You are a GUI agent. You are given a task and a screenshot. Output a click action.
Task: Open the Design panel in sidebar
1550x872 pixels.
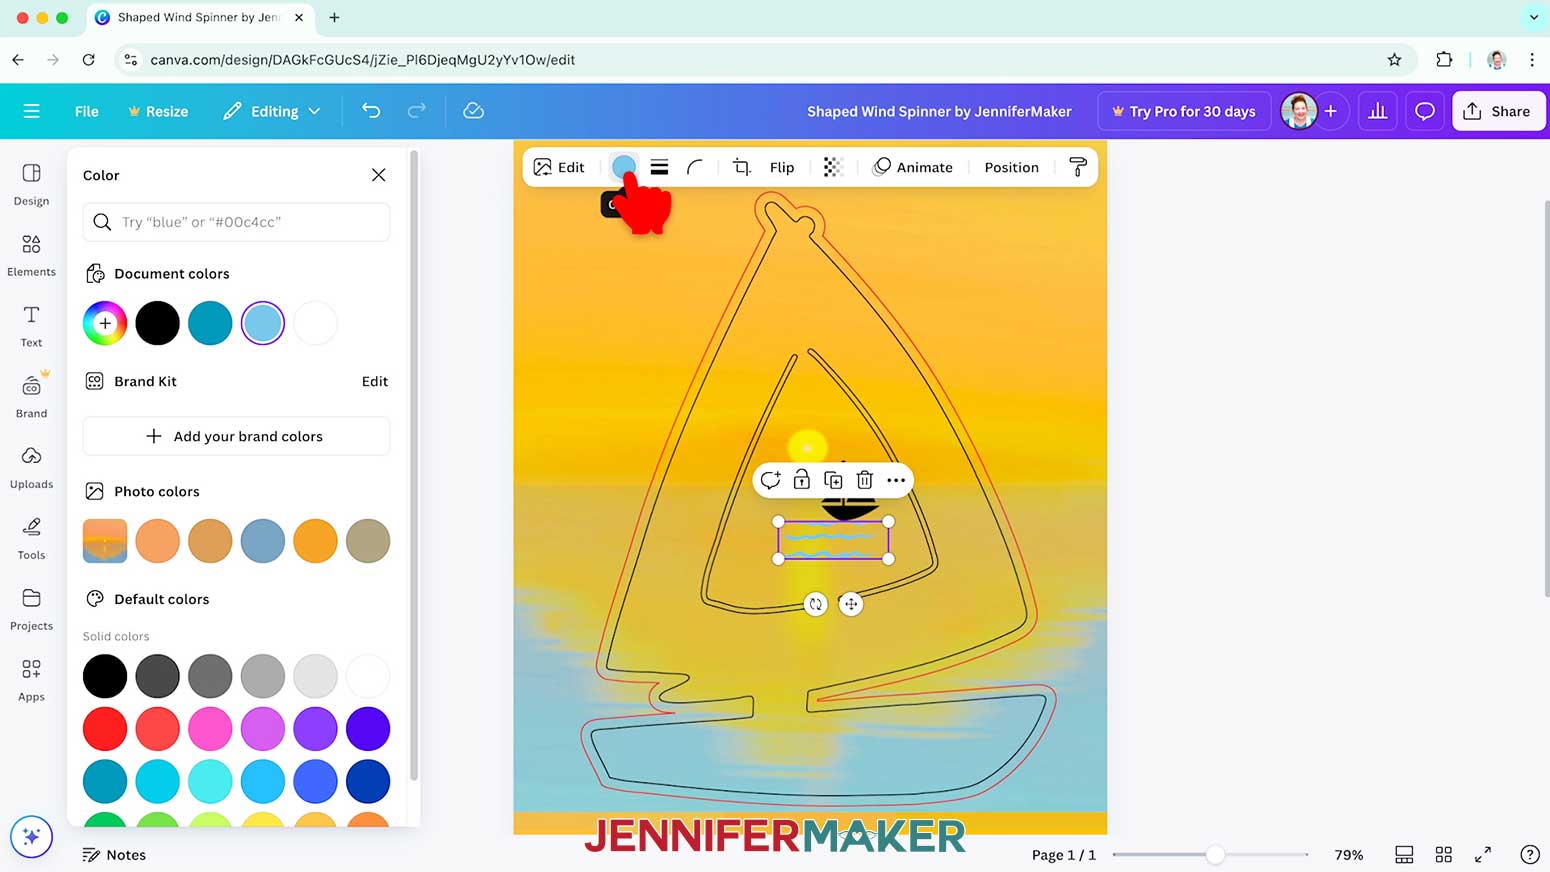pyautogui.click(x=31, y=185)
